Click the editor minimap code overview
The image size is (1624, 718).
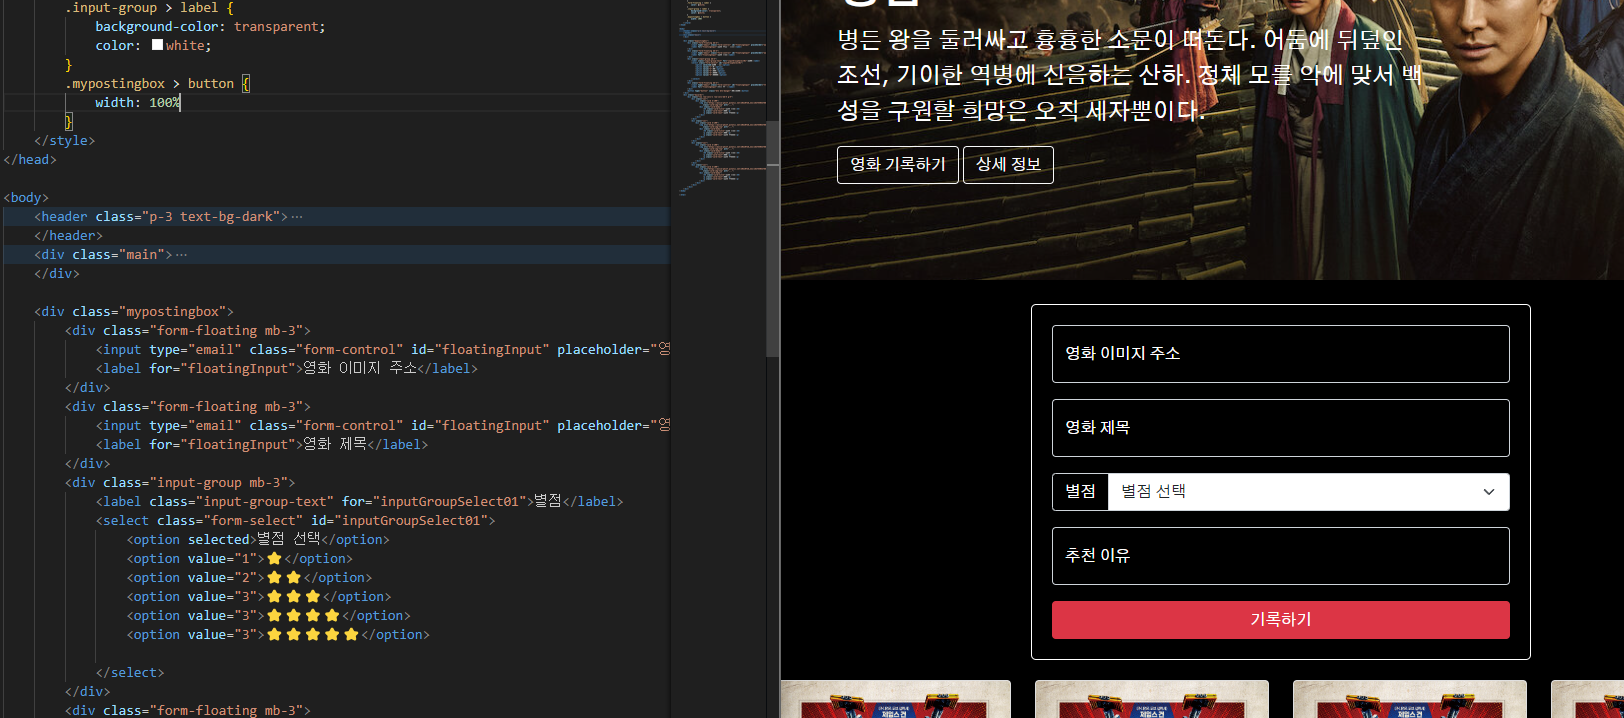click(724, 100)
